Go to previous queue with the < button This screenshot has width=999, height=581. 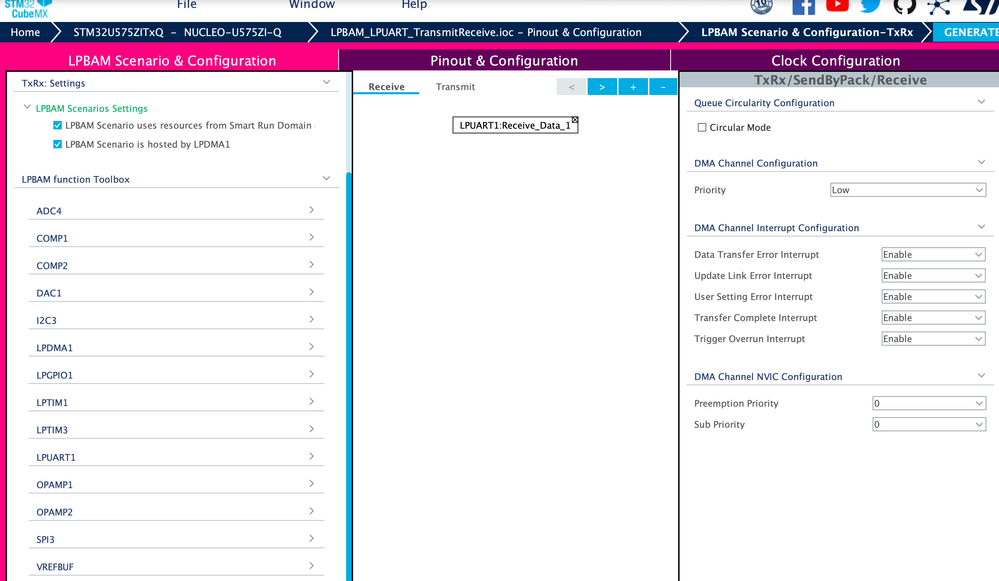[x=571, y=87]
